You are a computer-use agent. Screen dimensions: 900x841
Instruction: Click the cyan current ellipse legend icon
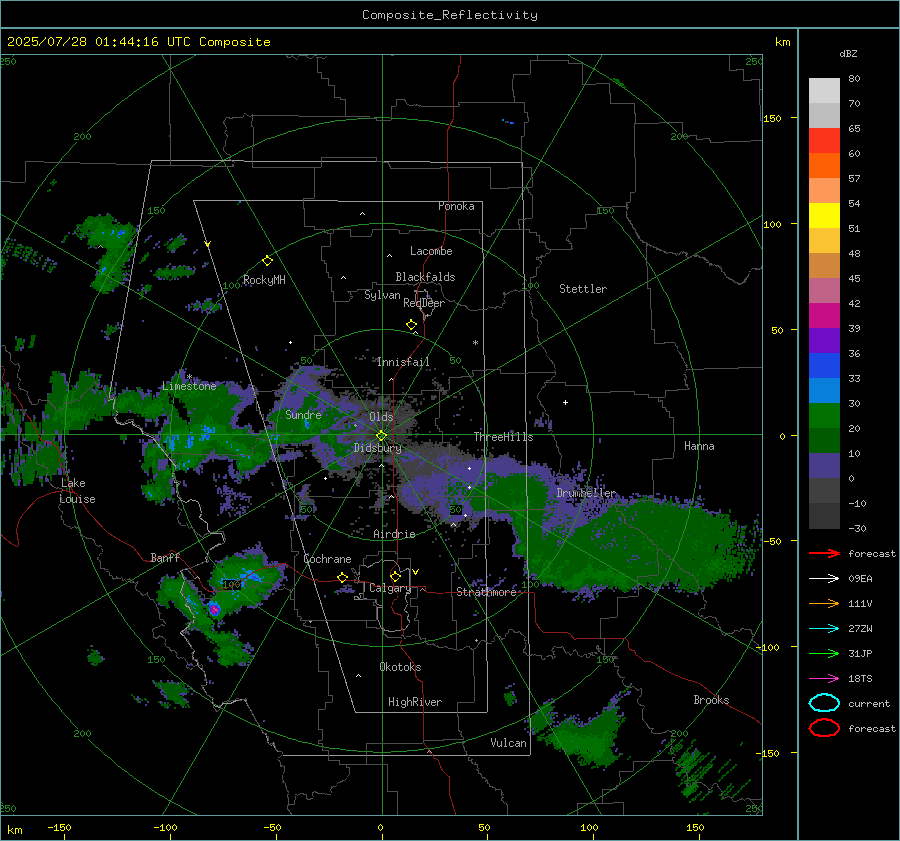coord(824,703)
